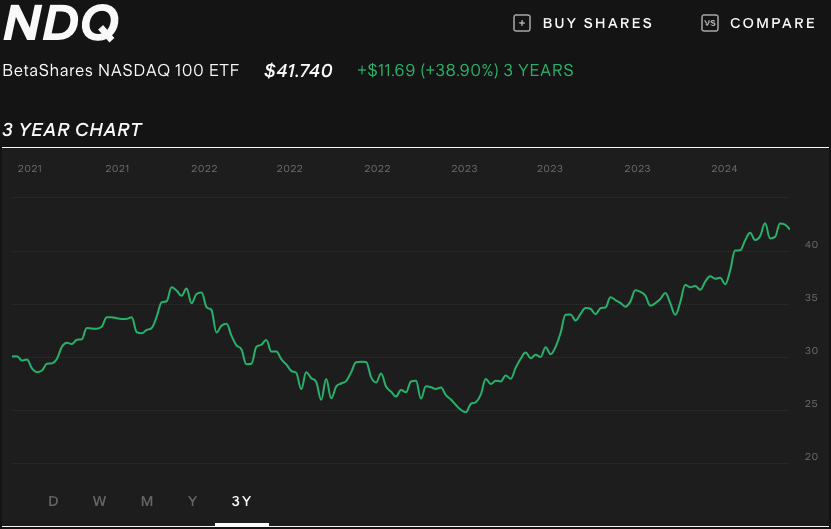
Task: Click the 40 label on the price axis
Action: (811, 245)
